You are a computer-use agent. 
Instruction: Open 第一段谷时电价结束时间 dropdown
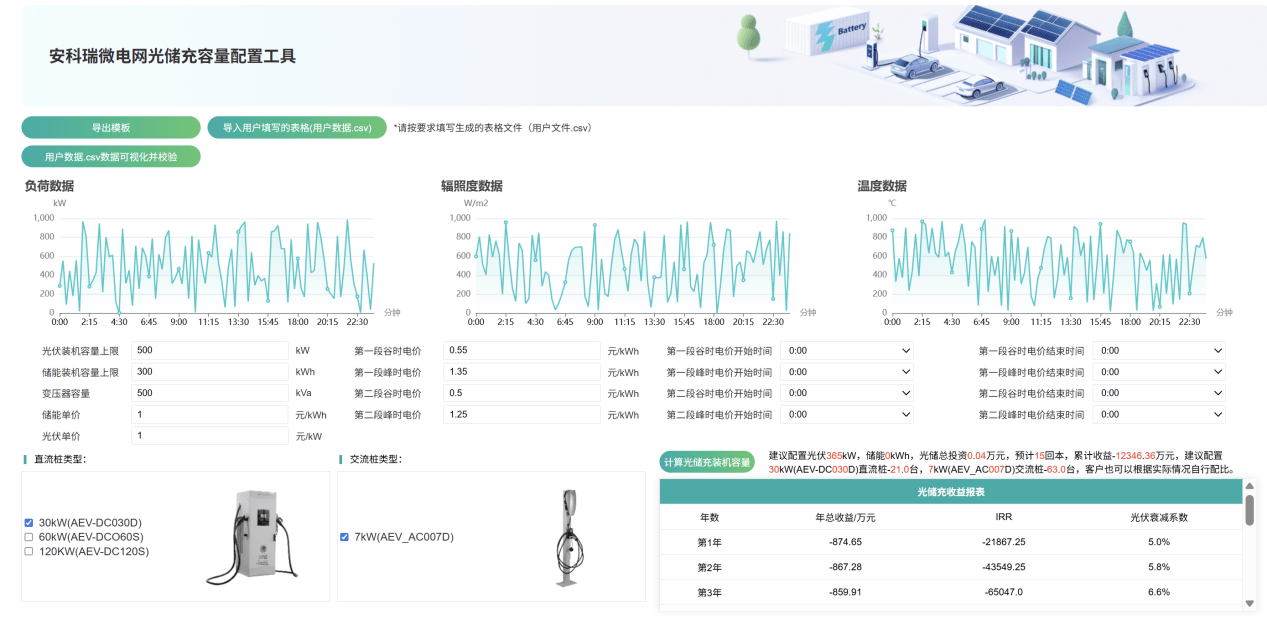click(1159, 351)
